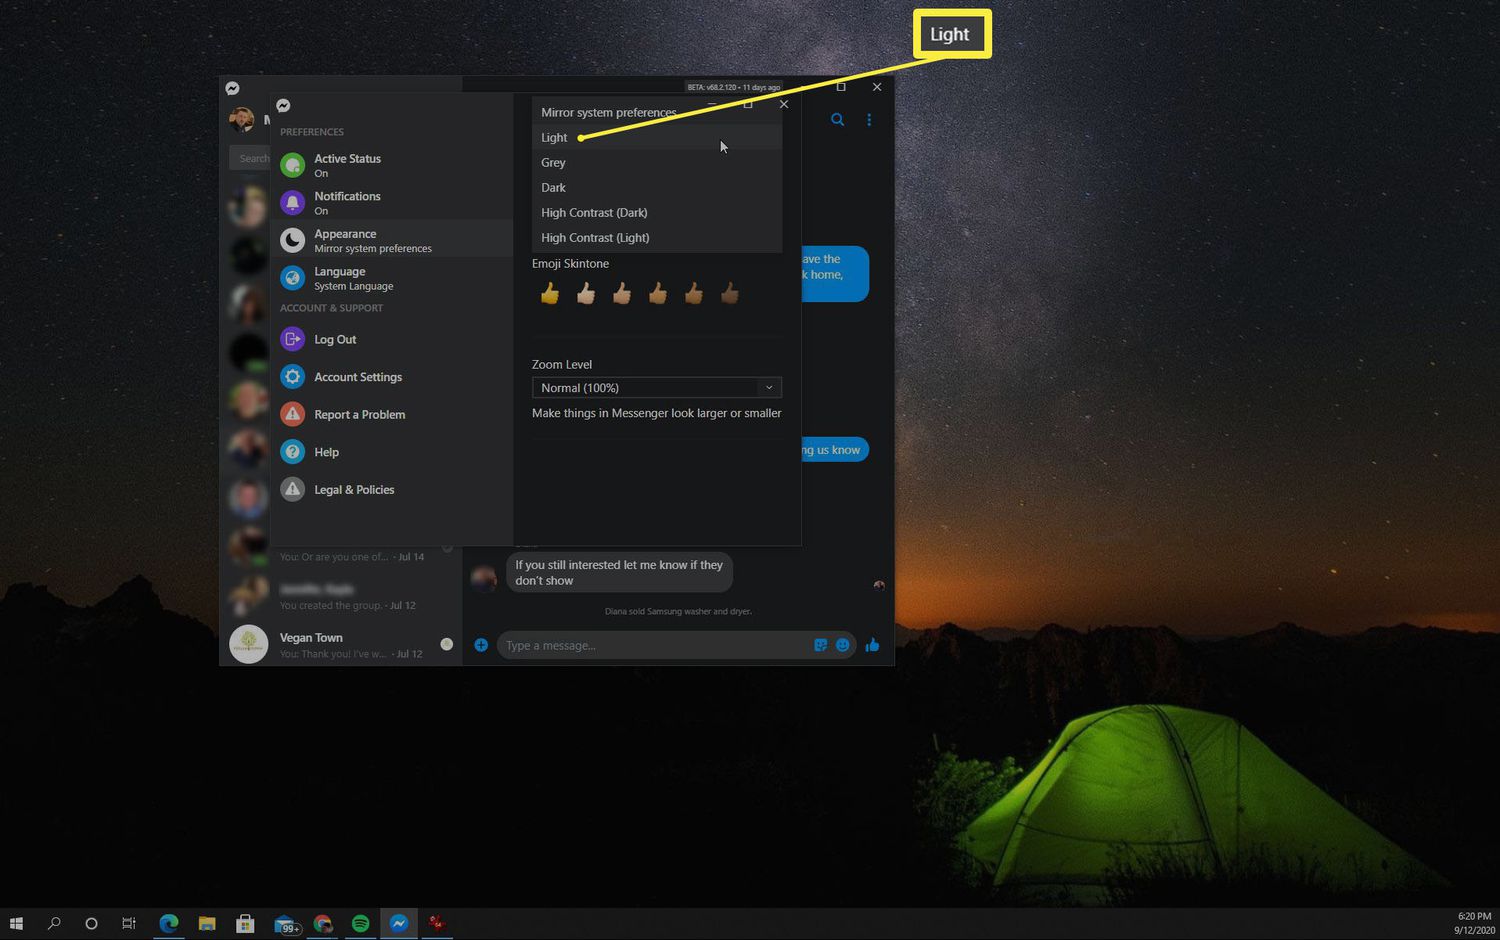
Task: Click message 'If you still interested' bubble
Action: (619, 572)
